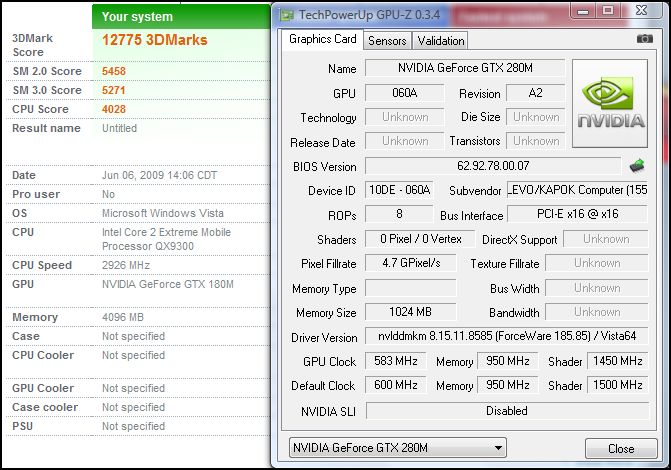This screenshot has height=470, width=671.
Task: Click the Release Date field showing Unknown
Action: point(405,141)
